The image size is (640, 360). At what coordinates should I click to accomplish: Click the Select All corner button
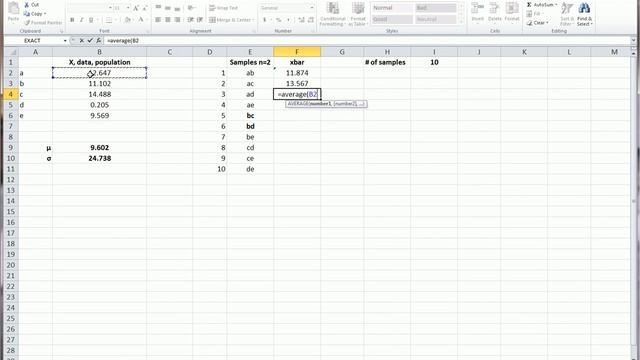(11, 52)
